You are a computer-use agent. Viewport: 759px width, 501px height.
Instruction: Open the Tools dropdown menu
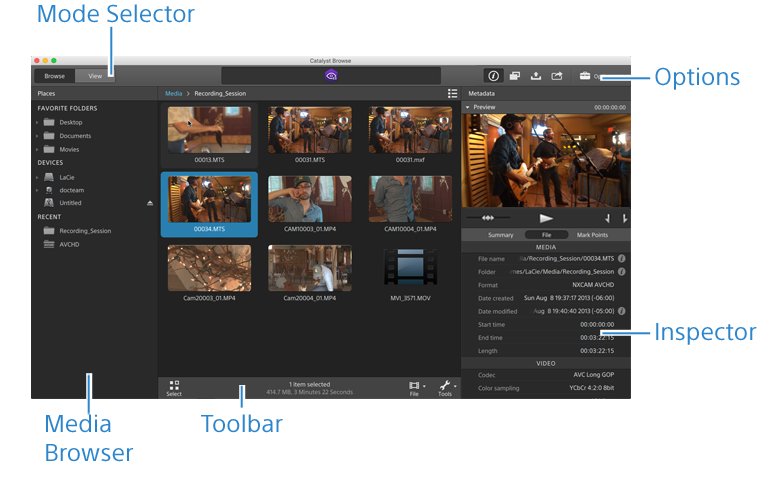tap(445, 387)
